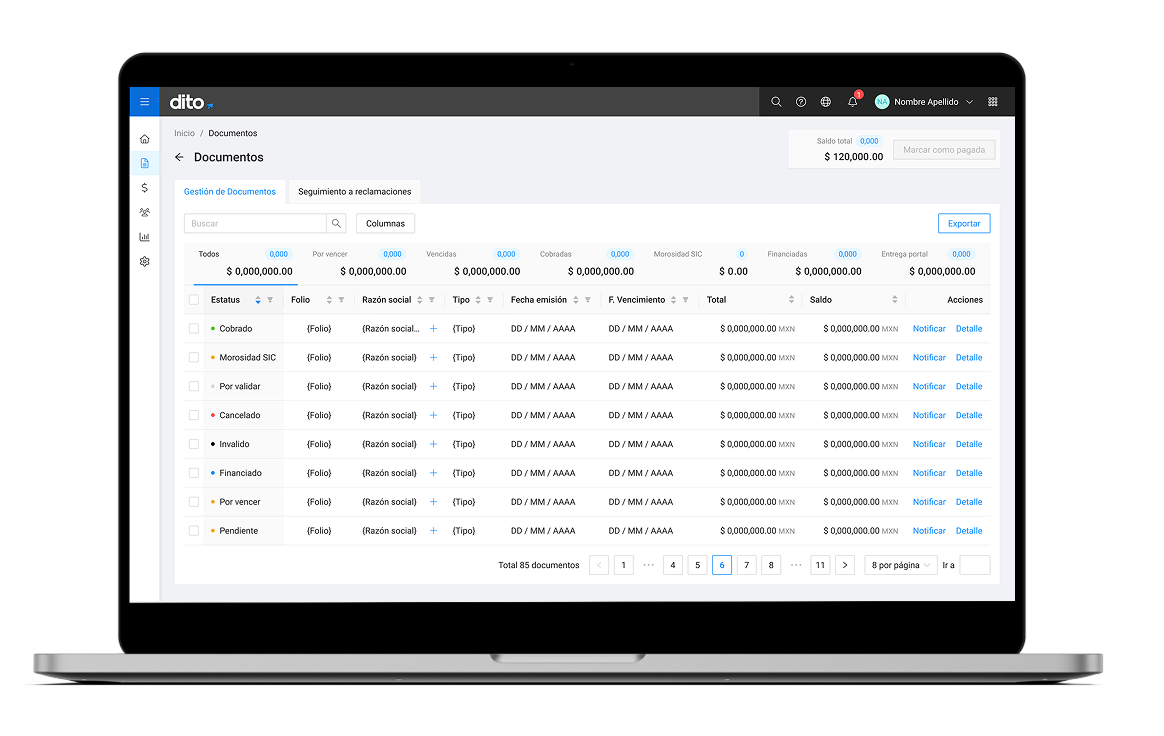Open the hamburger menu in the top-left corner
The width and height of the screenshot is (1164, 736).
coord(144,102)
